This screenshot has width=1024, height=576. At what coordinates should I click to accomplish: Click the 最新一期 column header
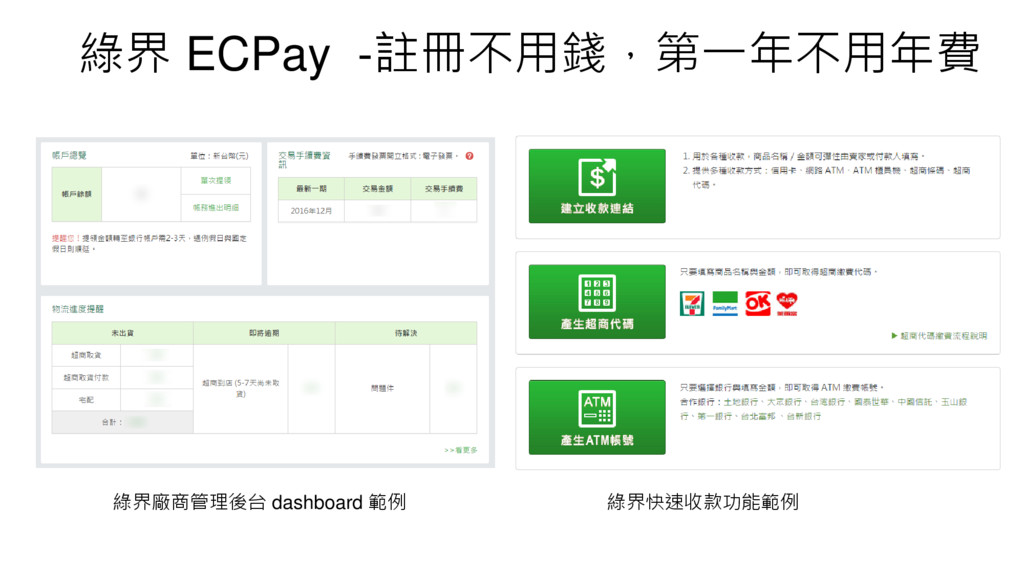pyautogui.click(x=312, y=189)
